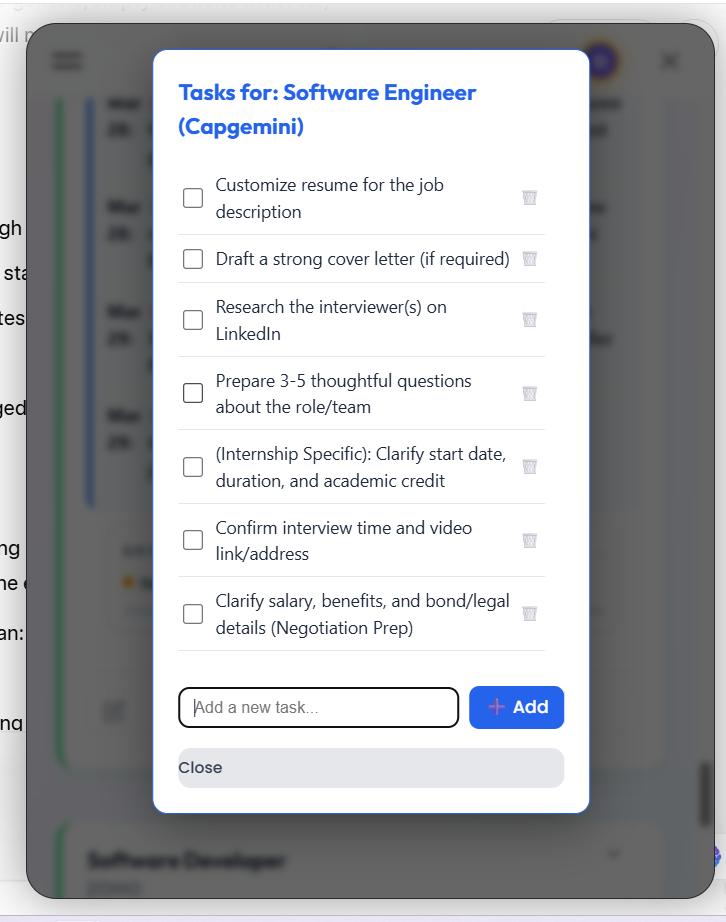726x922 pixels.
Task: Click the plus icon inside the Add button
Action: (x=498, y=707)
